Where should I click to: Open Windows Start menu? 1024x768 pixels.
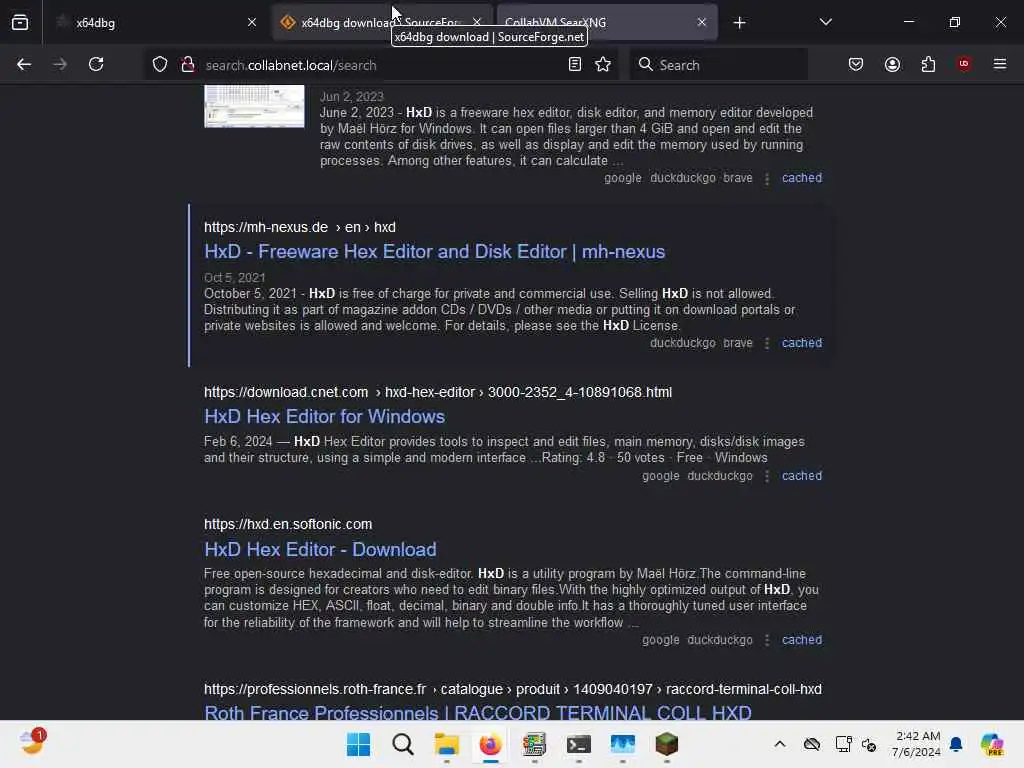click(358, 744)
